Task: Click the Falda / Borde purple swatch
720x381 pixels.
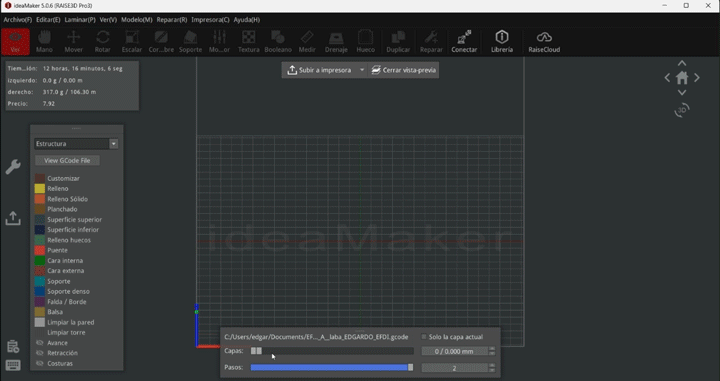Action: [40, 302]
